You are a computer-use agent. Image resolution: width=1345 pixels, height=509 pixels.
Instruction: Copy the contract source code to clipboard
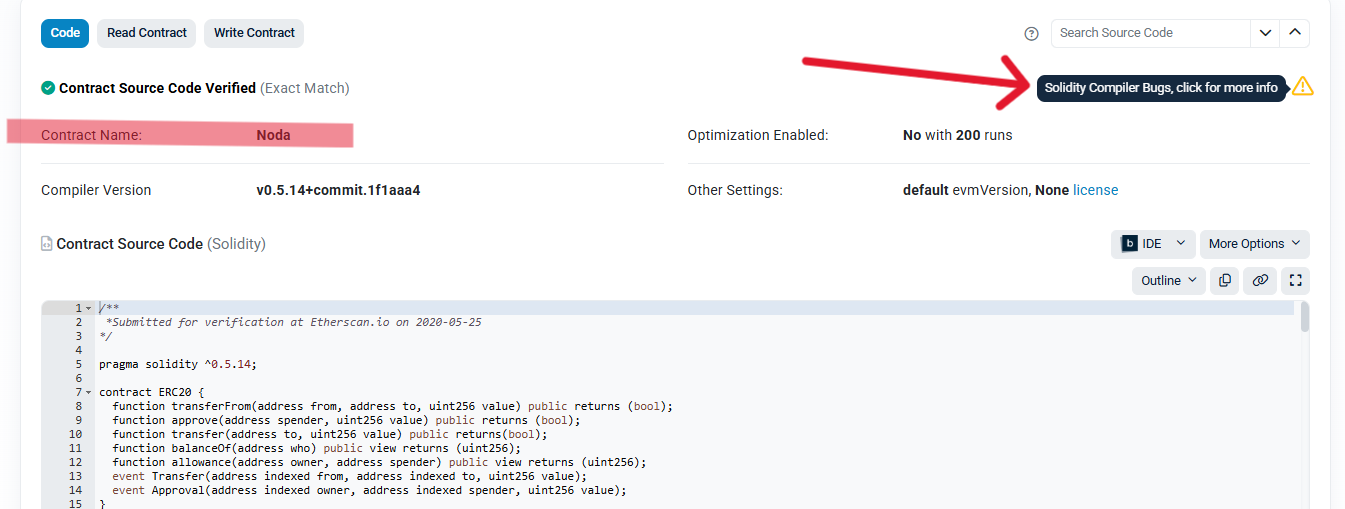[x=1224, y=281]
